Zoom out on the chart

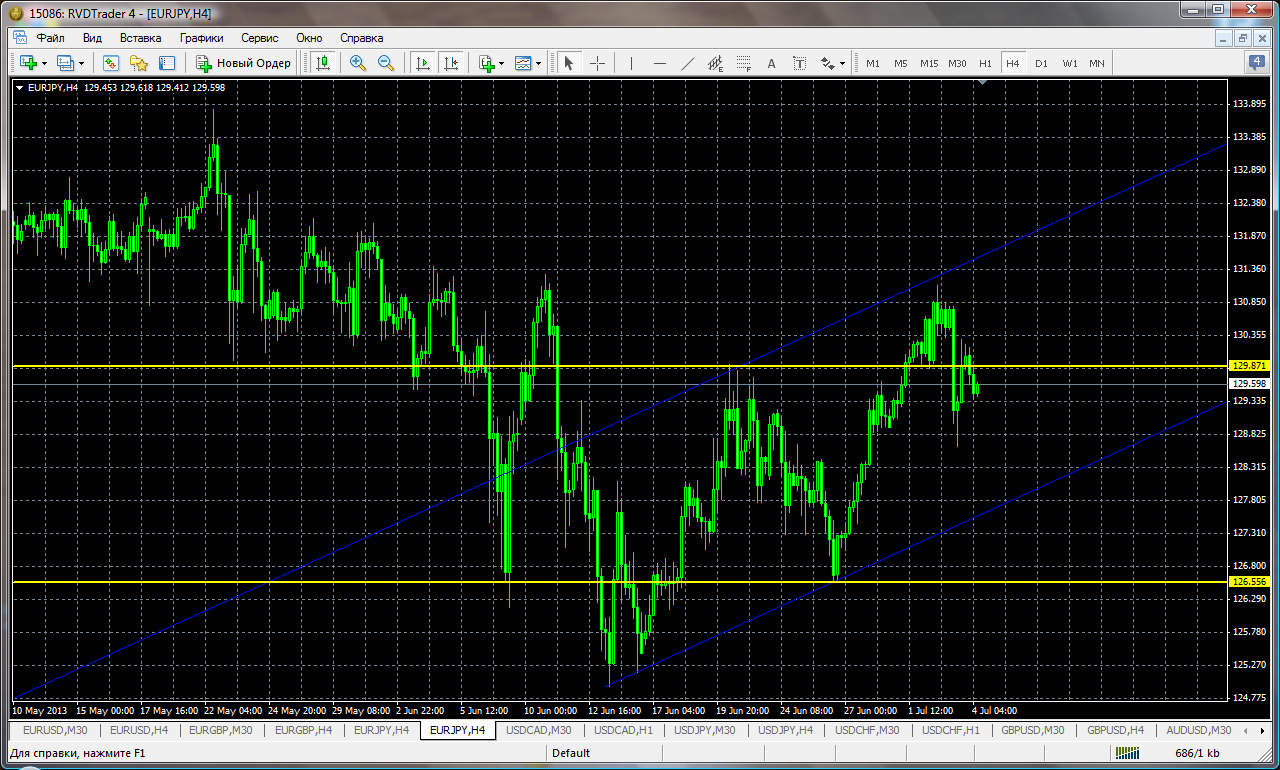point(386,63)
